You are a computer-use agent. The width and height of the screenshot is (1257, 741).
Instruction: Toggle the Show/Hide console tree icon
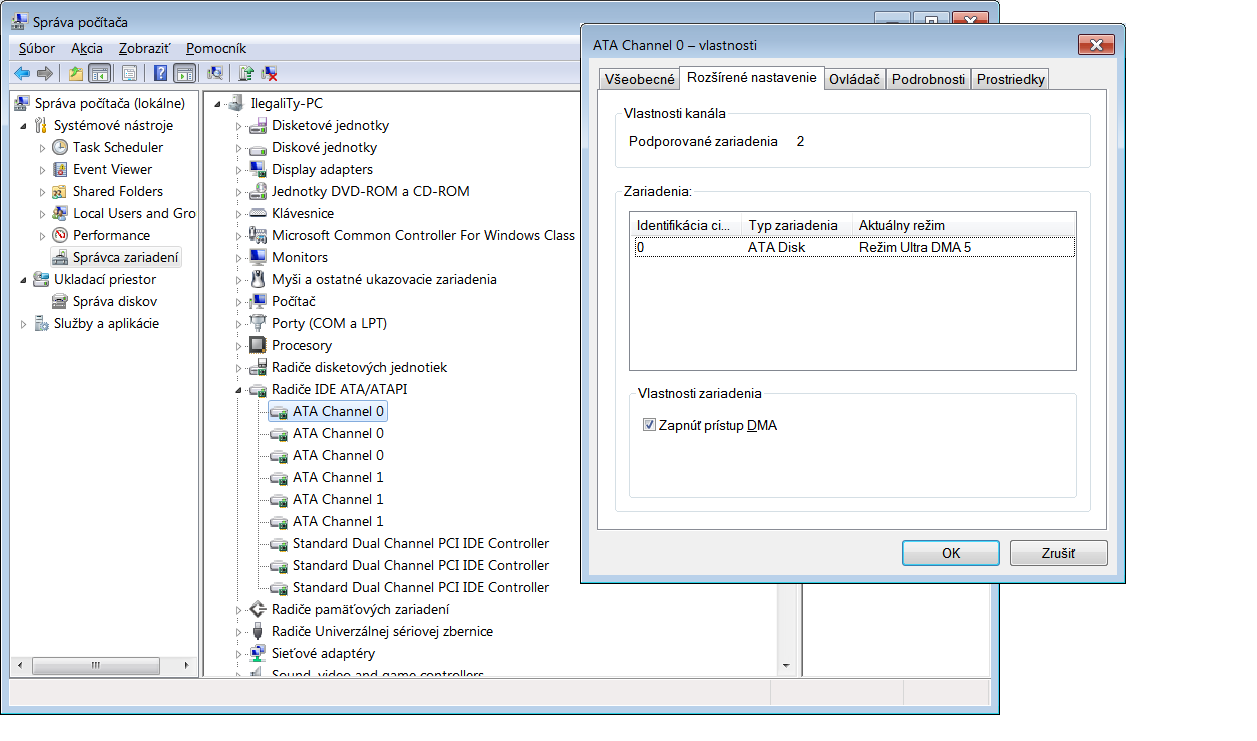(99, 73)
